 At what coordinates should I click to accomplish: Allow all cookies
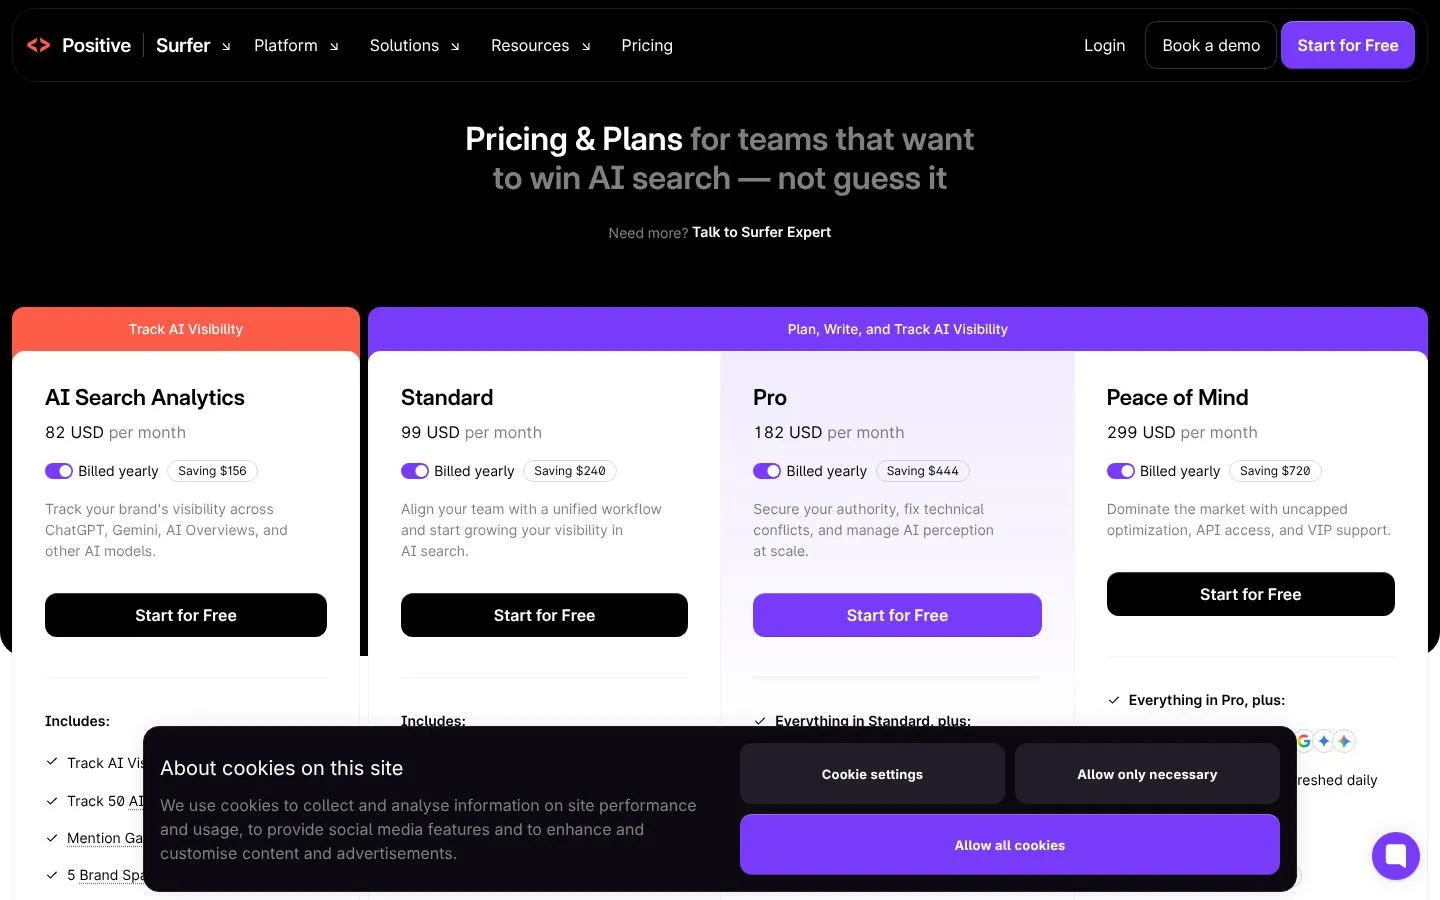pos(1010,845)
